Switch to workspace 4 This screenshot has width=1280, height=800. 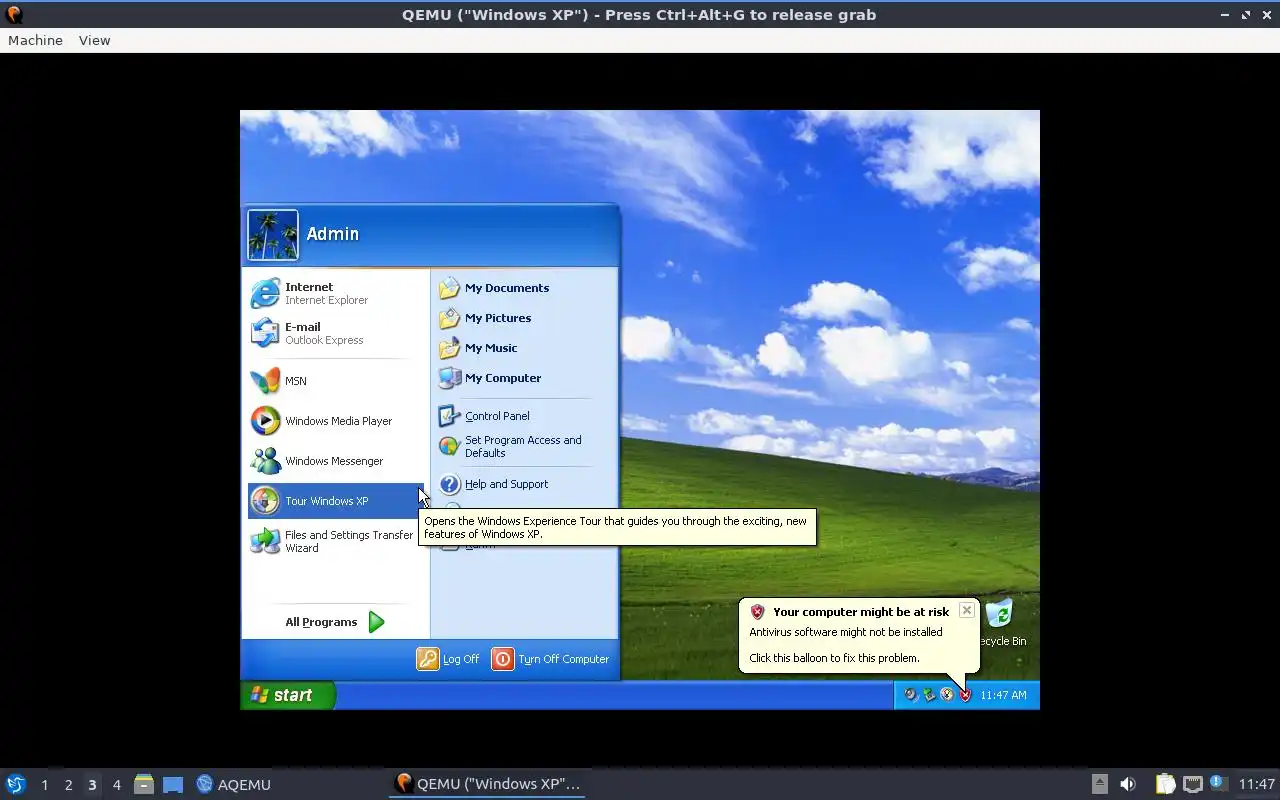pyautogui.click(x=116, y=785)
